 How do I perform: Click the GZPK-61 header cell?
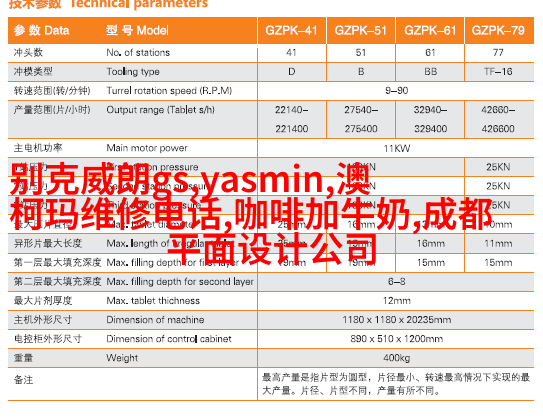click(x=430, y=30)
